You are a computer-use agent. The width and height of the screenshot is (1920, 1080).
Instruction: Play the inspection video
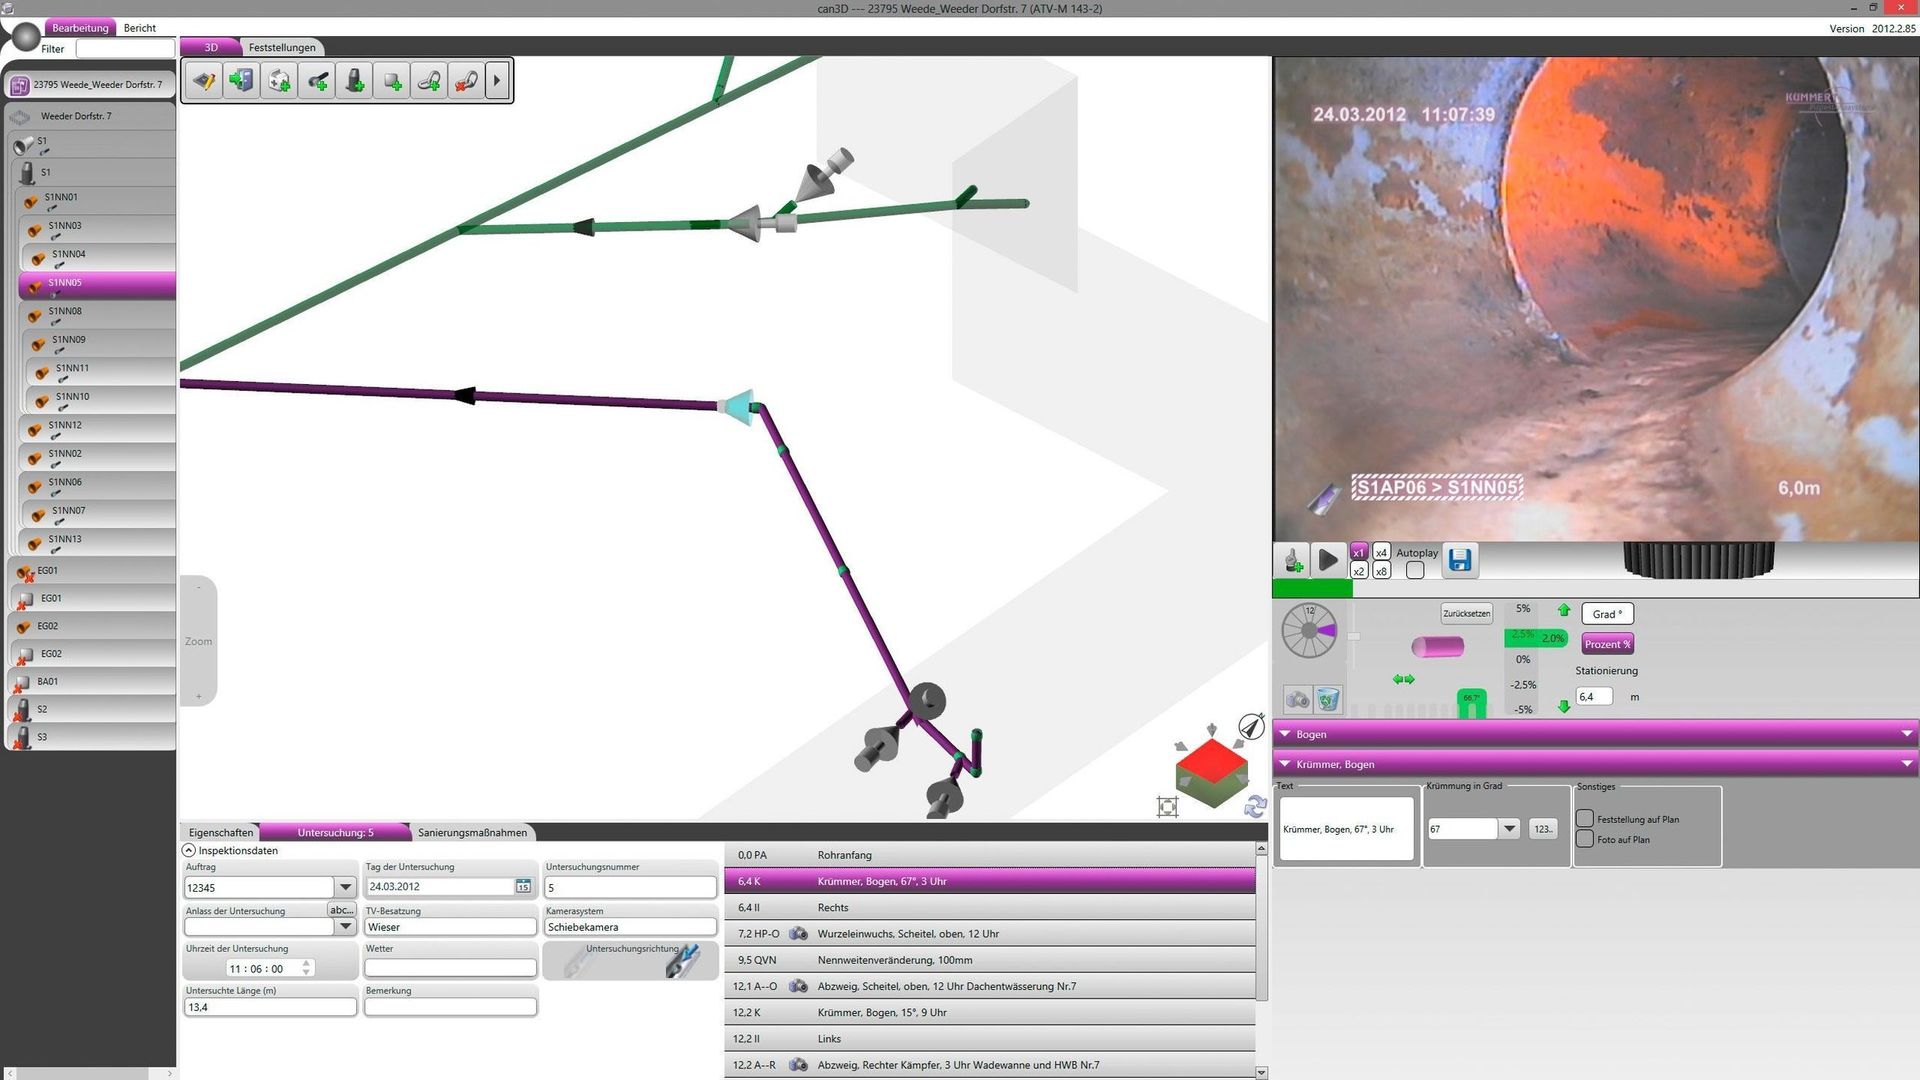pyautogui.click(x=1327, y=560)
